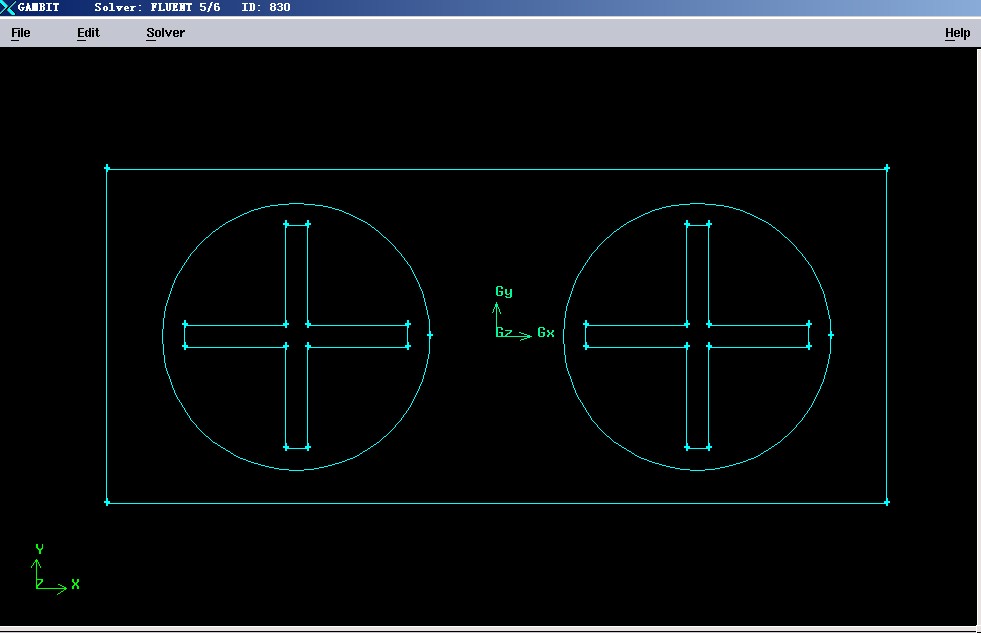Pick lower-right end vertex of right cross's right arm

click(x=810, y=346)
